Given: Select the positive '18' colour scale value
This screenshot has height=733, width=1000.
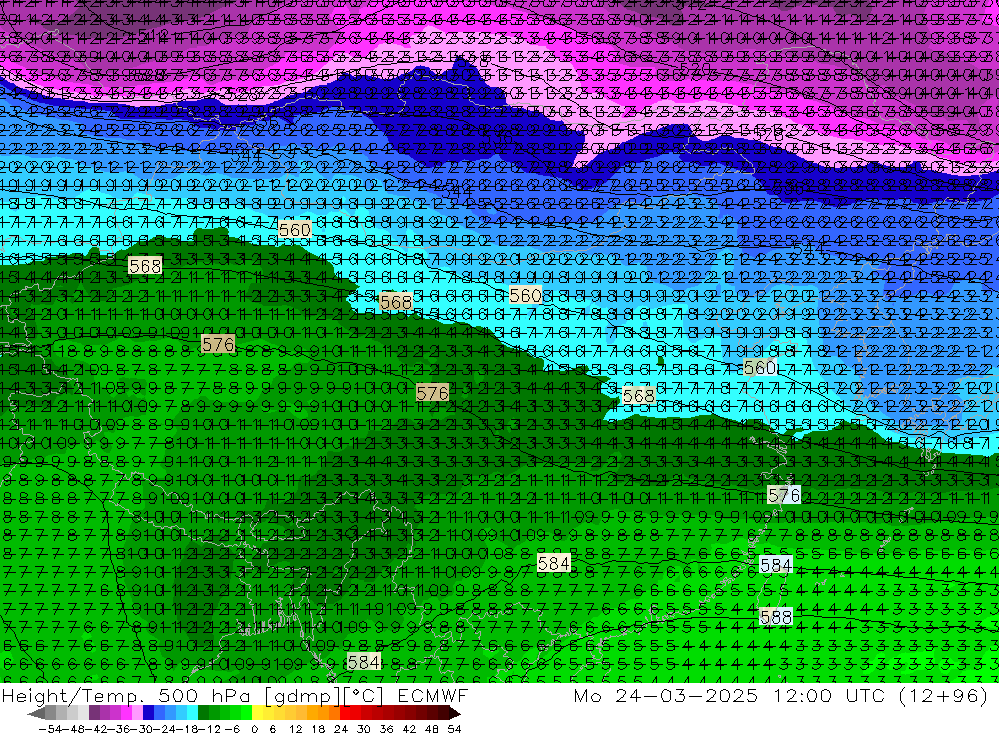Looking at the screenshot, I should tap(318, 729).
